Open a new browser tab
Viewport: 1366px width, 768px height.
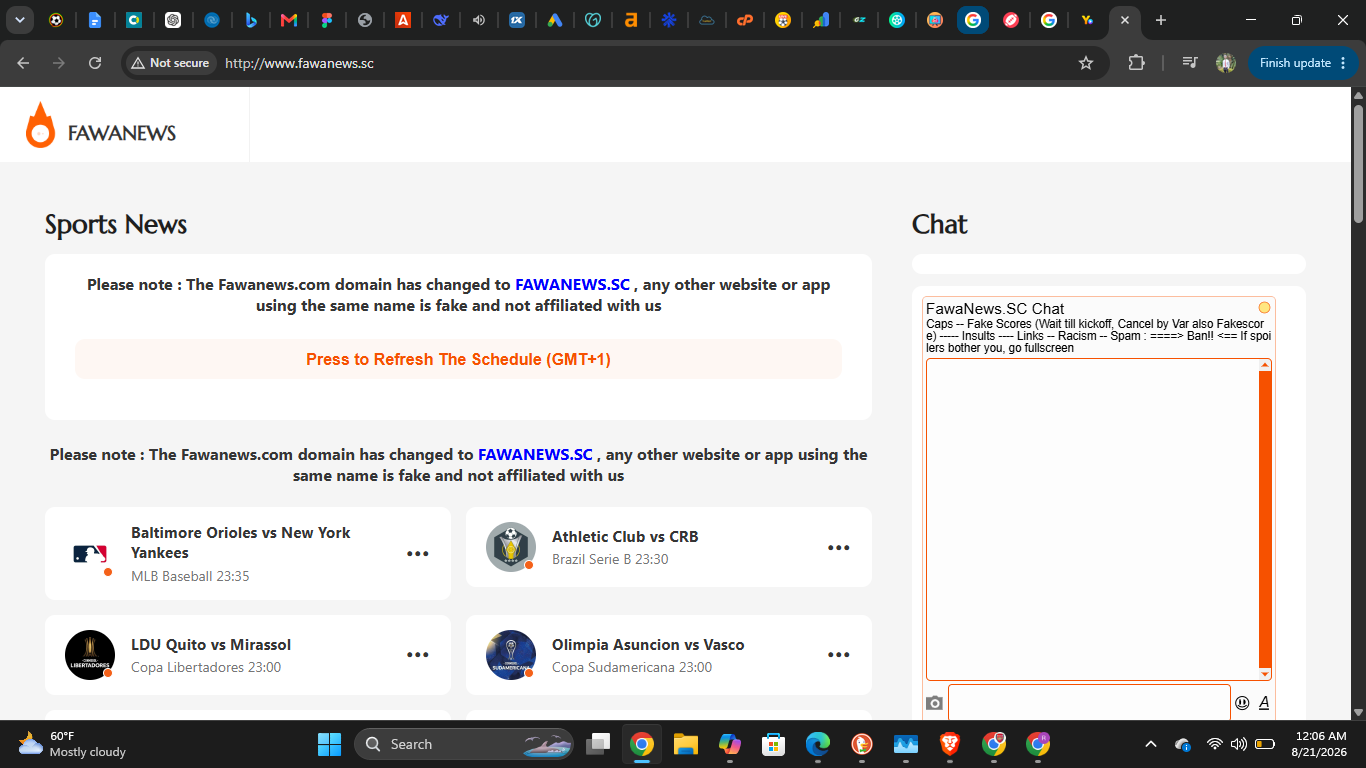click(x=1160, y=20)
